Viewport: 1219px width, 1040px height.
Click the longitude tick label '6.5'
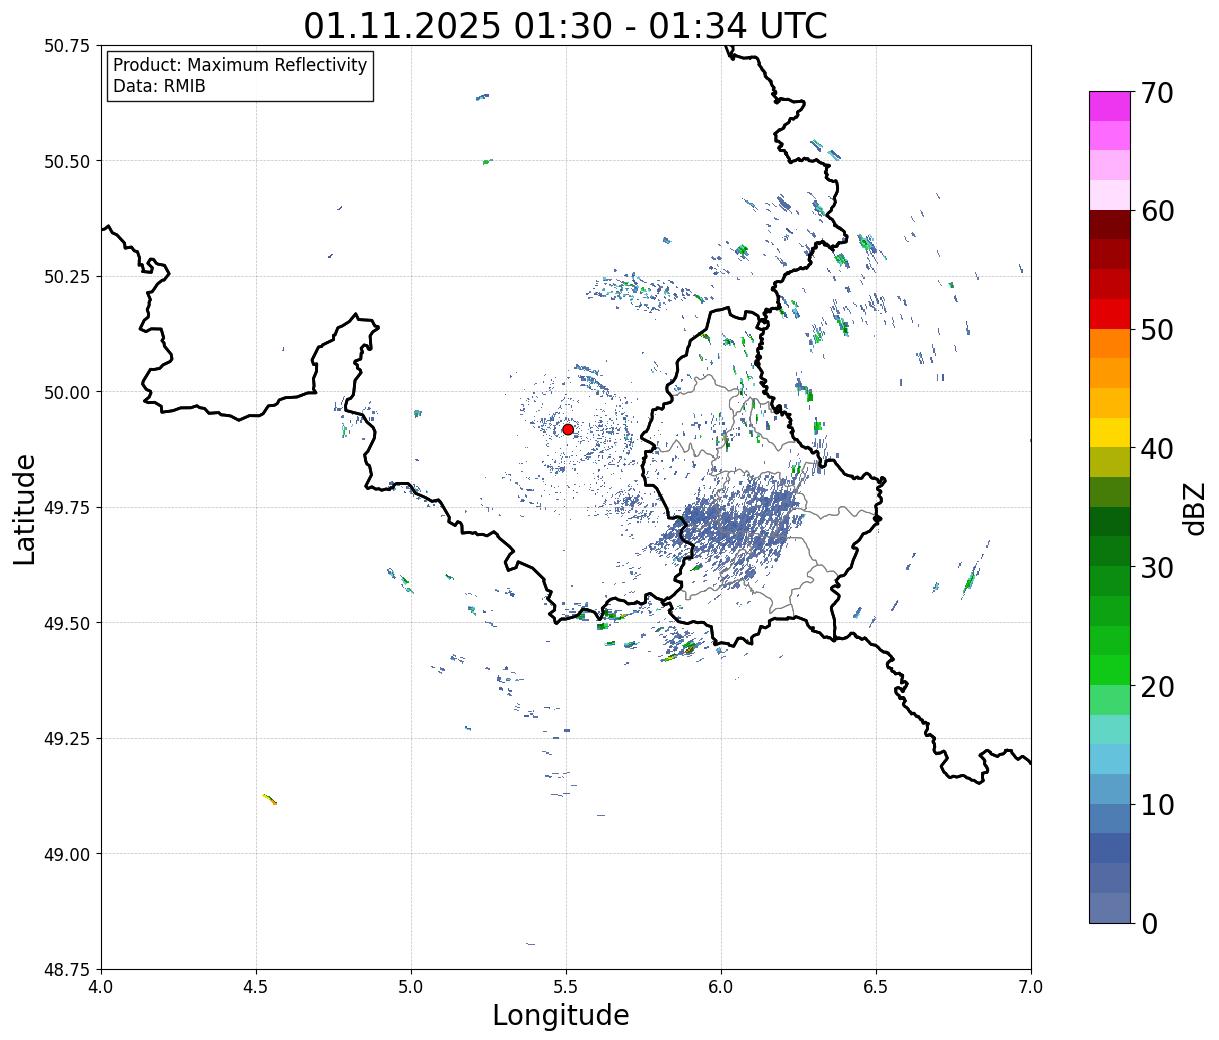(x=876, y=987)
